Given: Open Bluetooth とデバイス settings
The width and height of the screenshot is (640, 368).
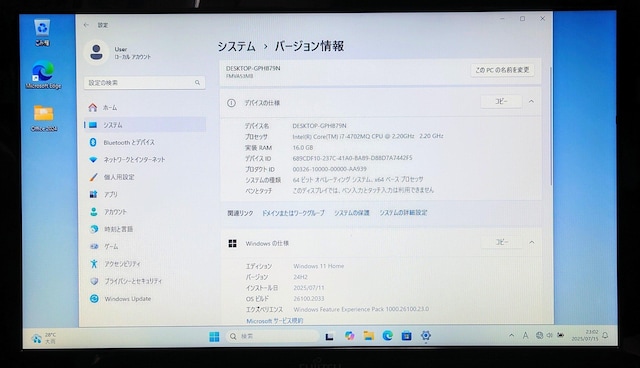Looking at the screenshot, I should [x=145, y=142].
